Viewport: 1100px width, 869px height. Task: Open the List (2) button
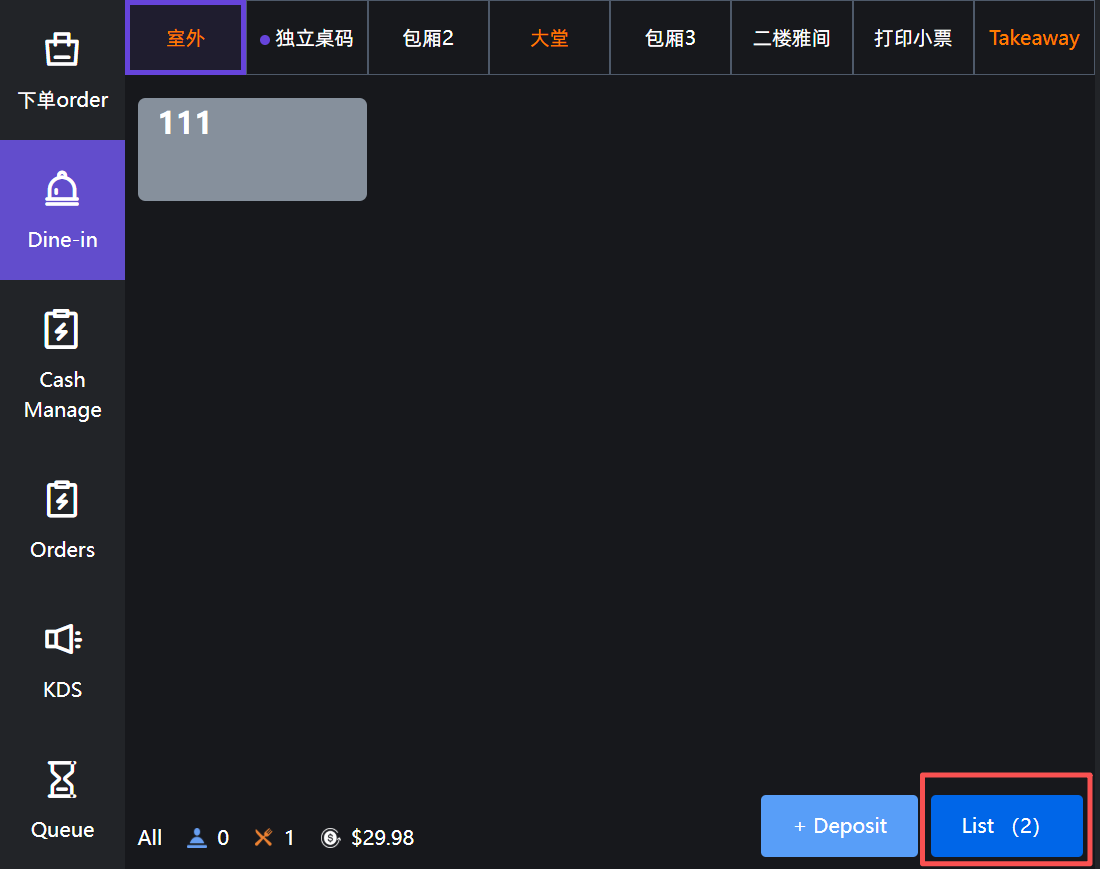(x=1006, y=826)
